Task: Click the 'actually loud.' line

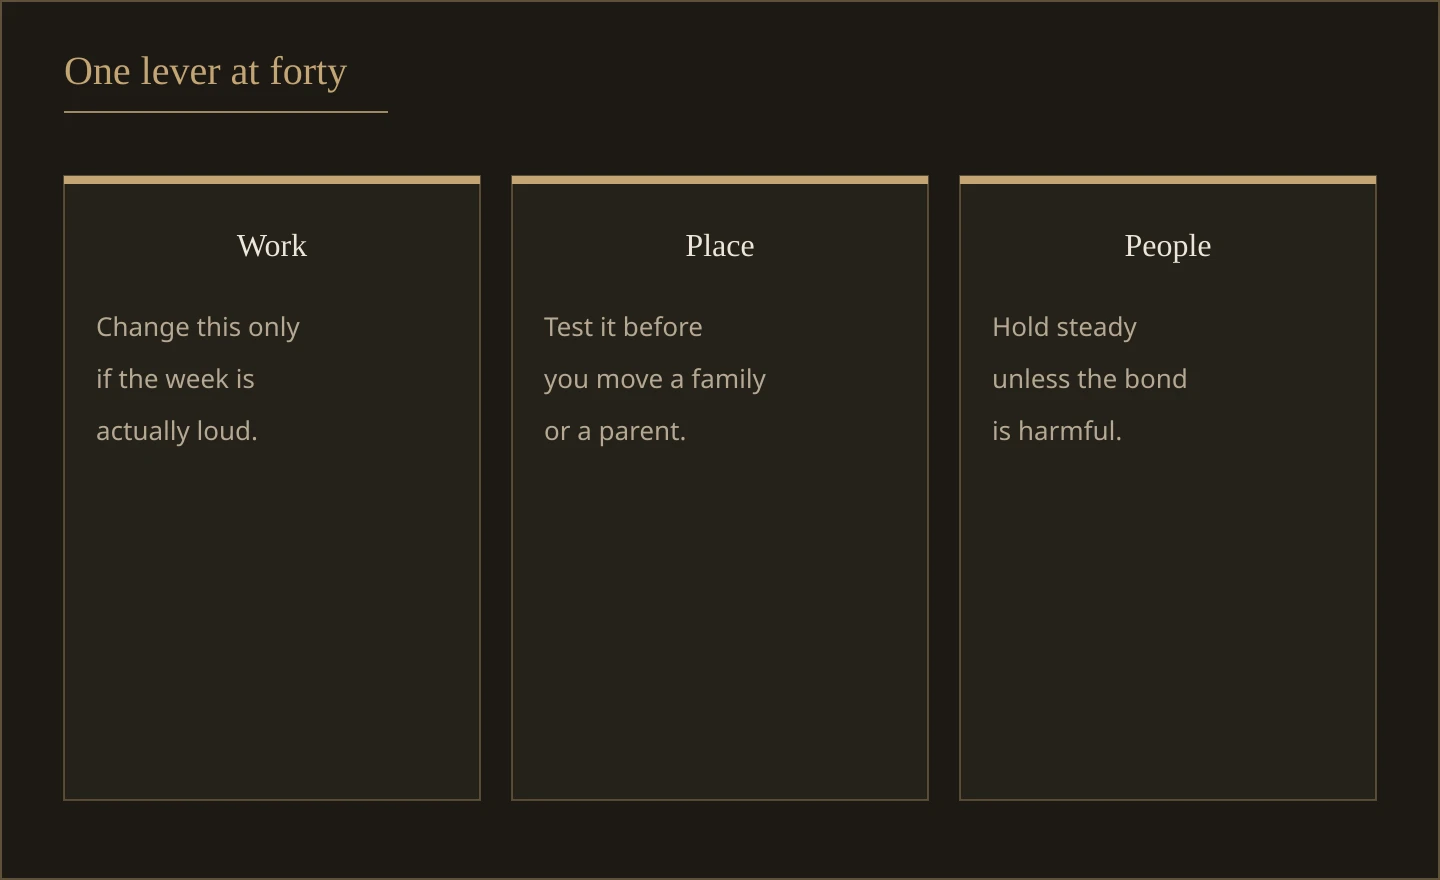Action: pyautogui.click(x=177, y=431)
